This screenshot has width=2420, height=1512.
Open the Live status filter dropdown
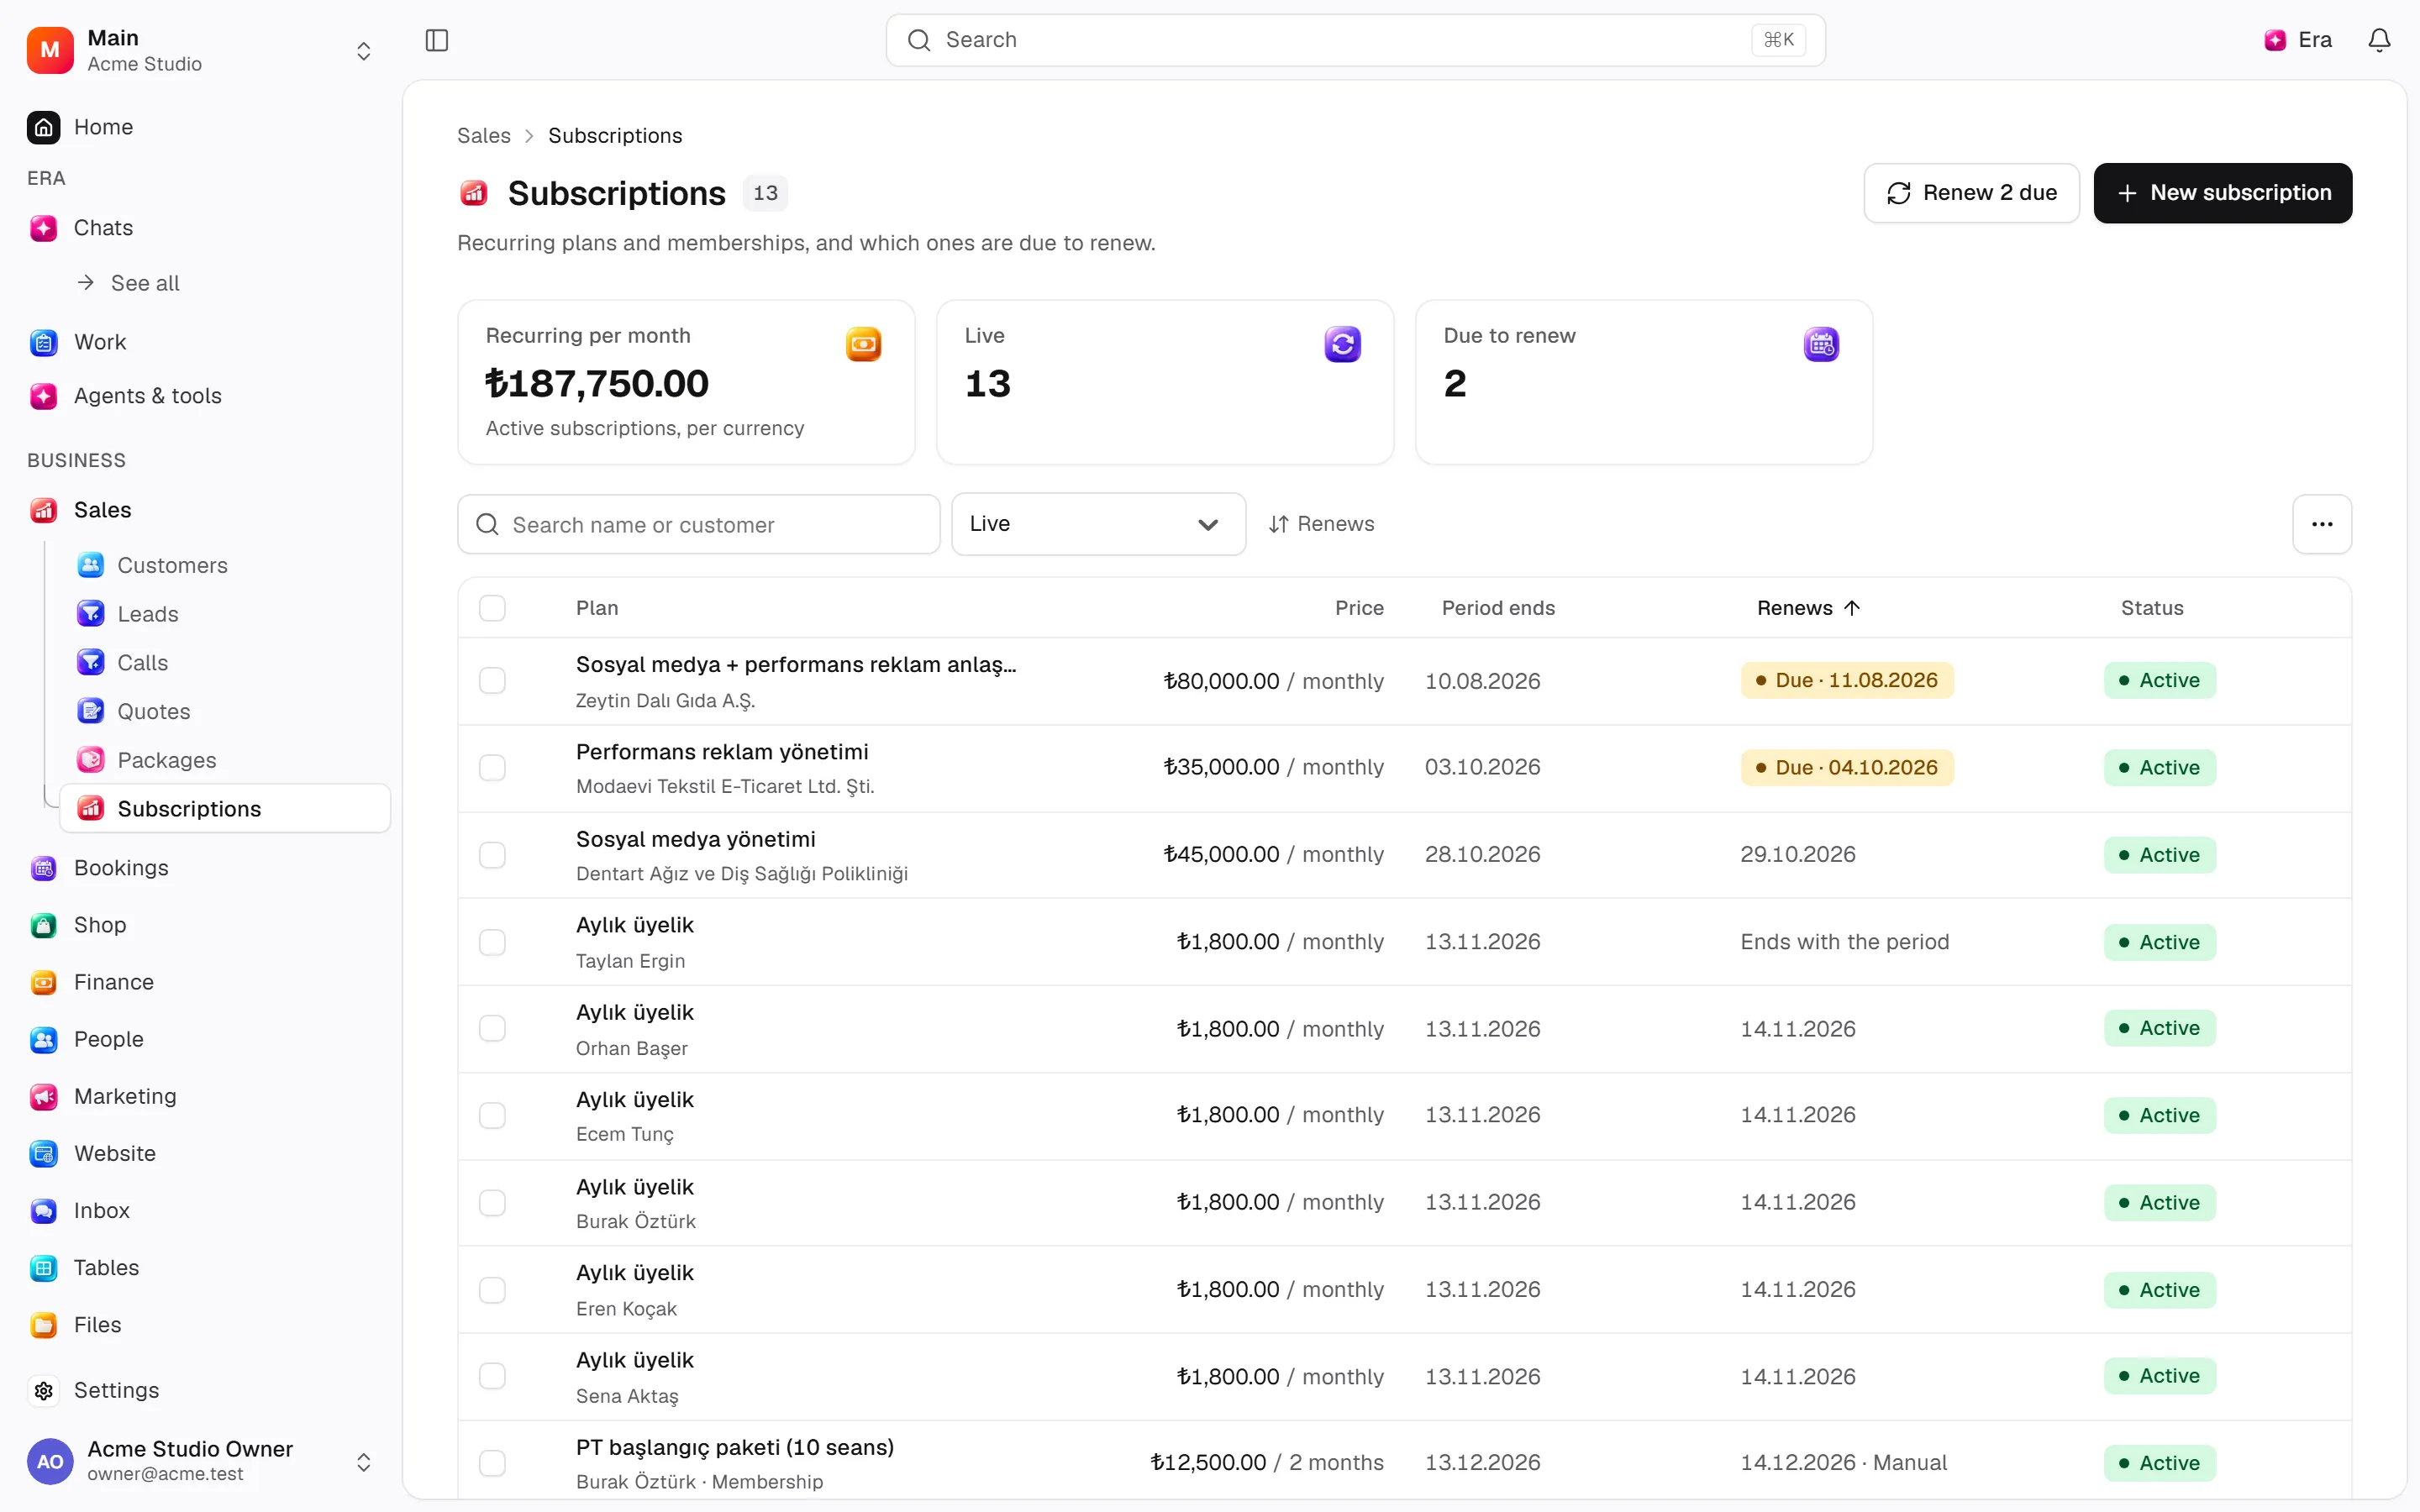point(1098,524)
